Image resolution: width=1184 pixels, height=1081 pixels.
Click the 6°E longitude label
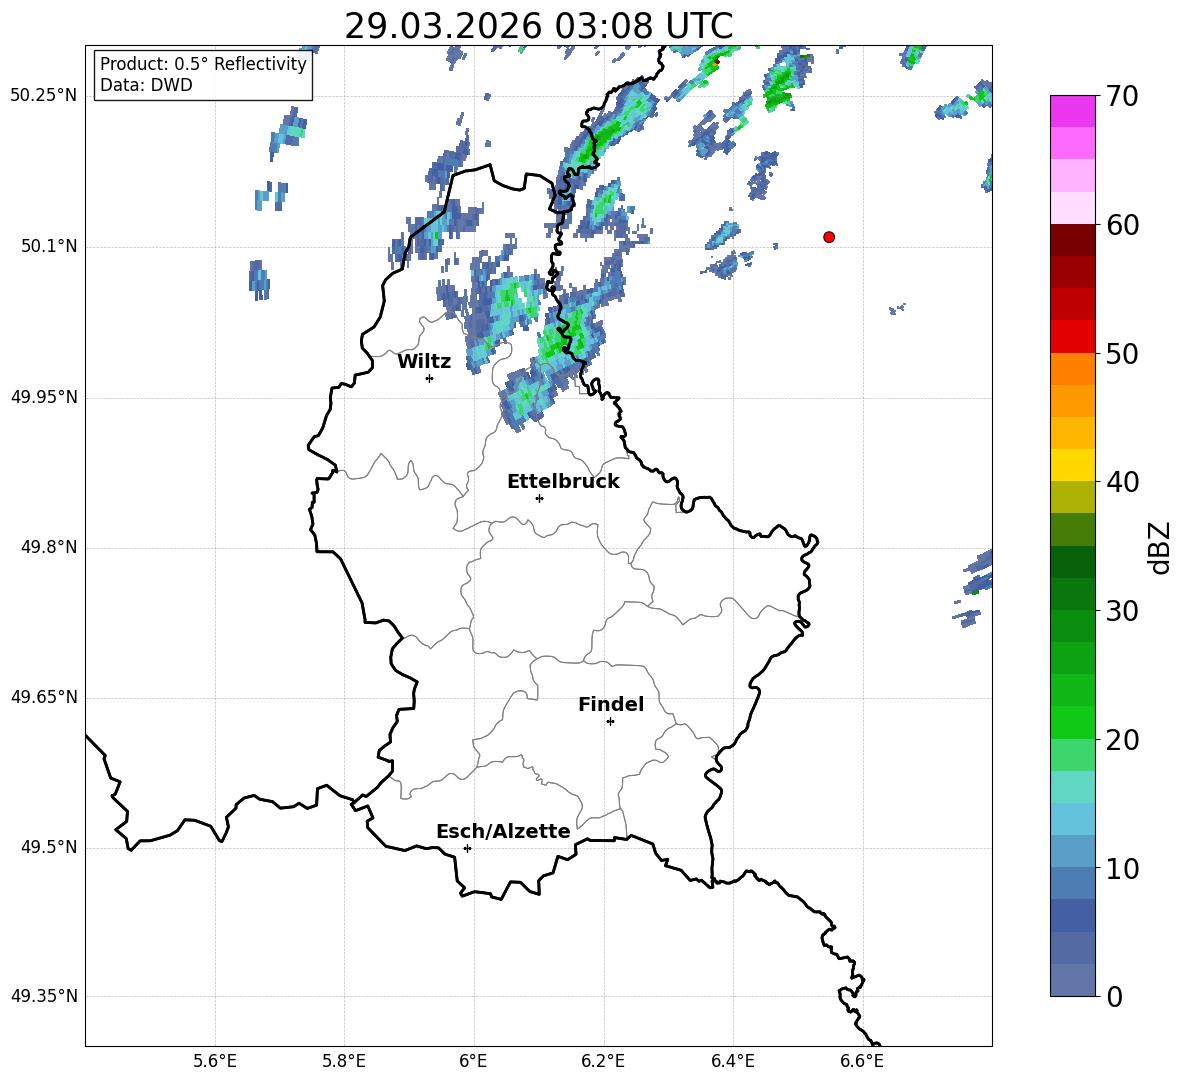tap(473, 1061)
